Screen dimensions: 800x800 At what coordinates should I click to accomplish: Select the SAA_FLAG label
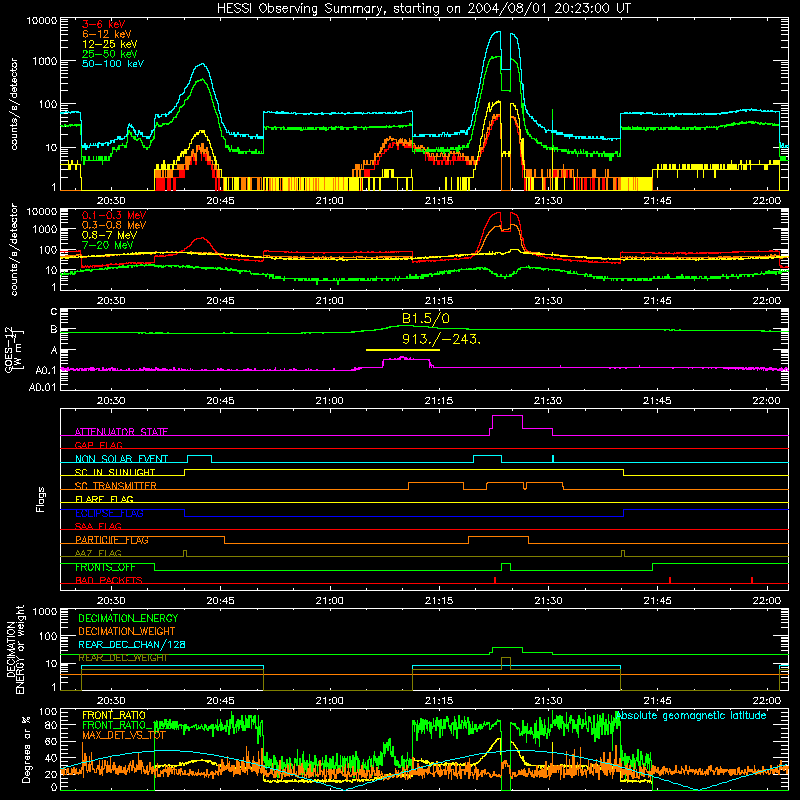tap(98, 527)
